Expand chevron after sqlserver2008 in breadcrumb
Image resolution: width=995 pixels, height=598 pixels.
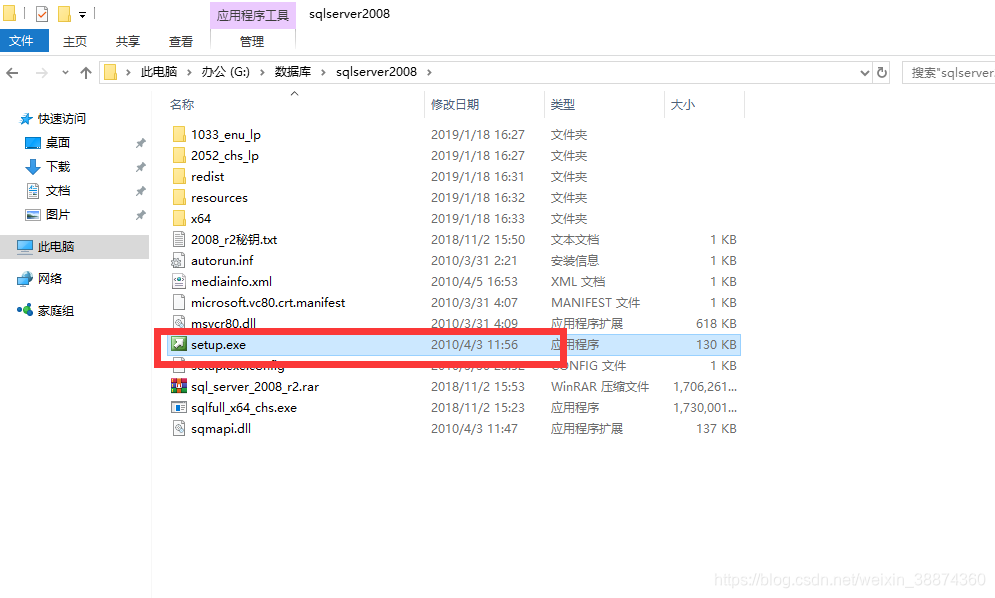tap(429, 72)
